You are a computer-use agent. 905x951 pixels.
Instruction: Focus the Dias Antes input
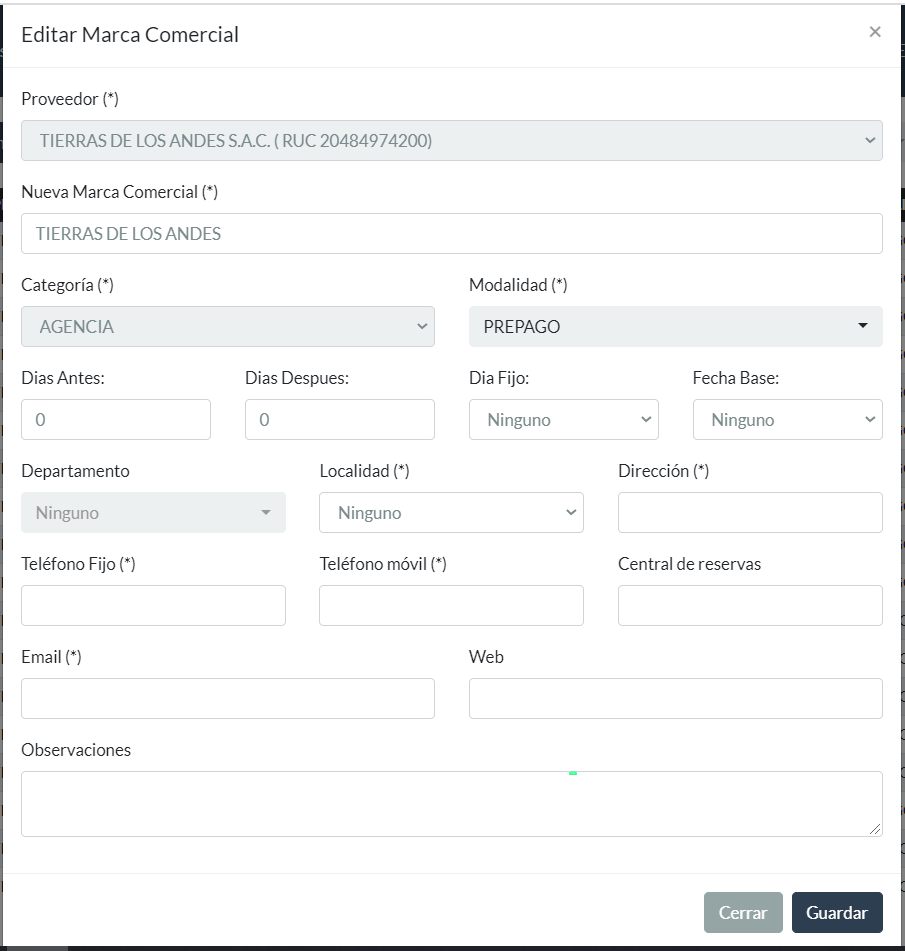pyautogui.click(x=116, y=420)
